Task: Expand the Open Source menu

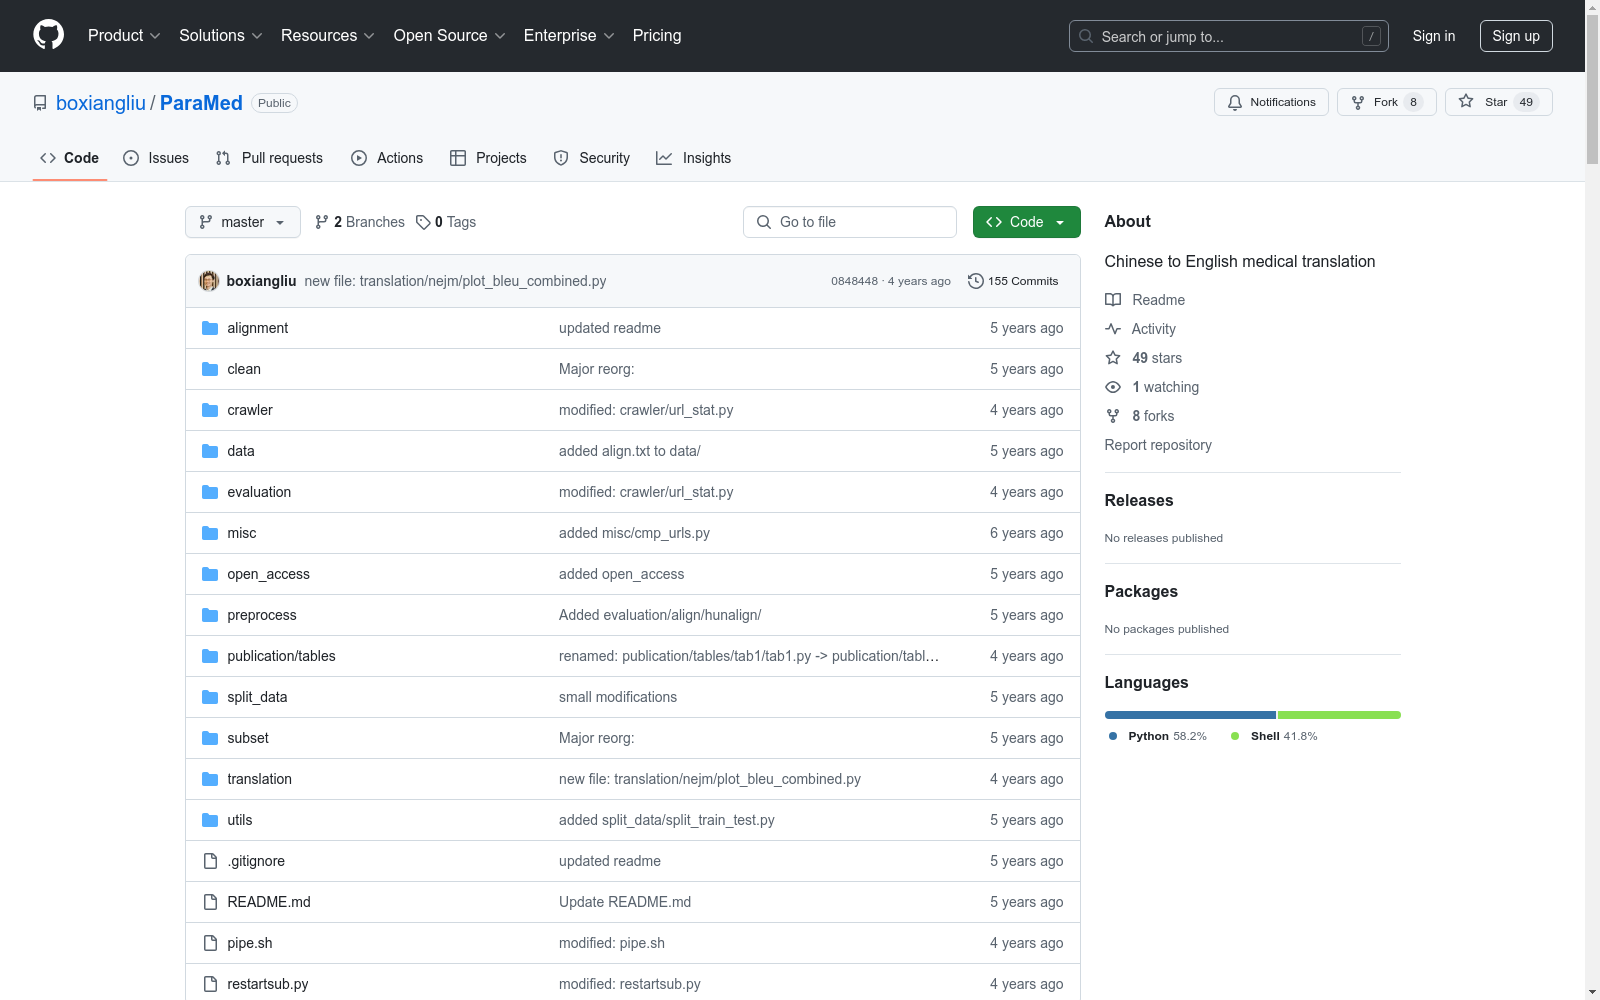Action: tap(450, 35)
